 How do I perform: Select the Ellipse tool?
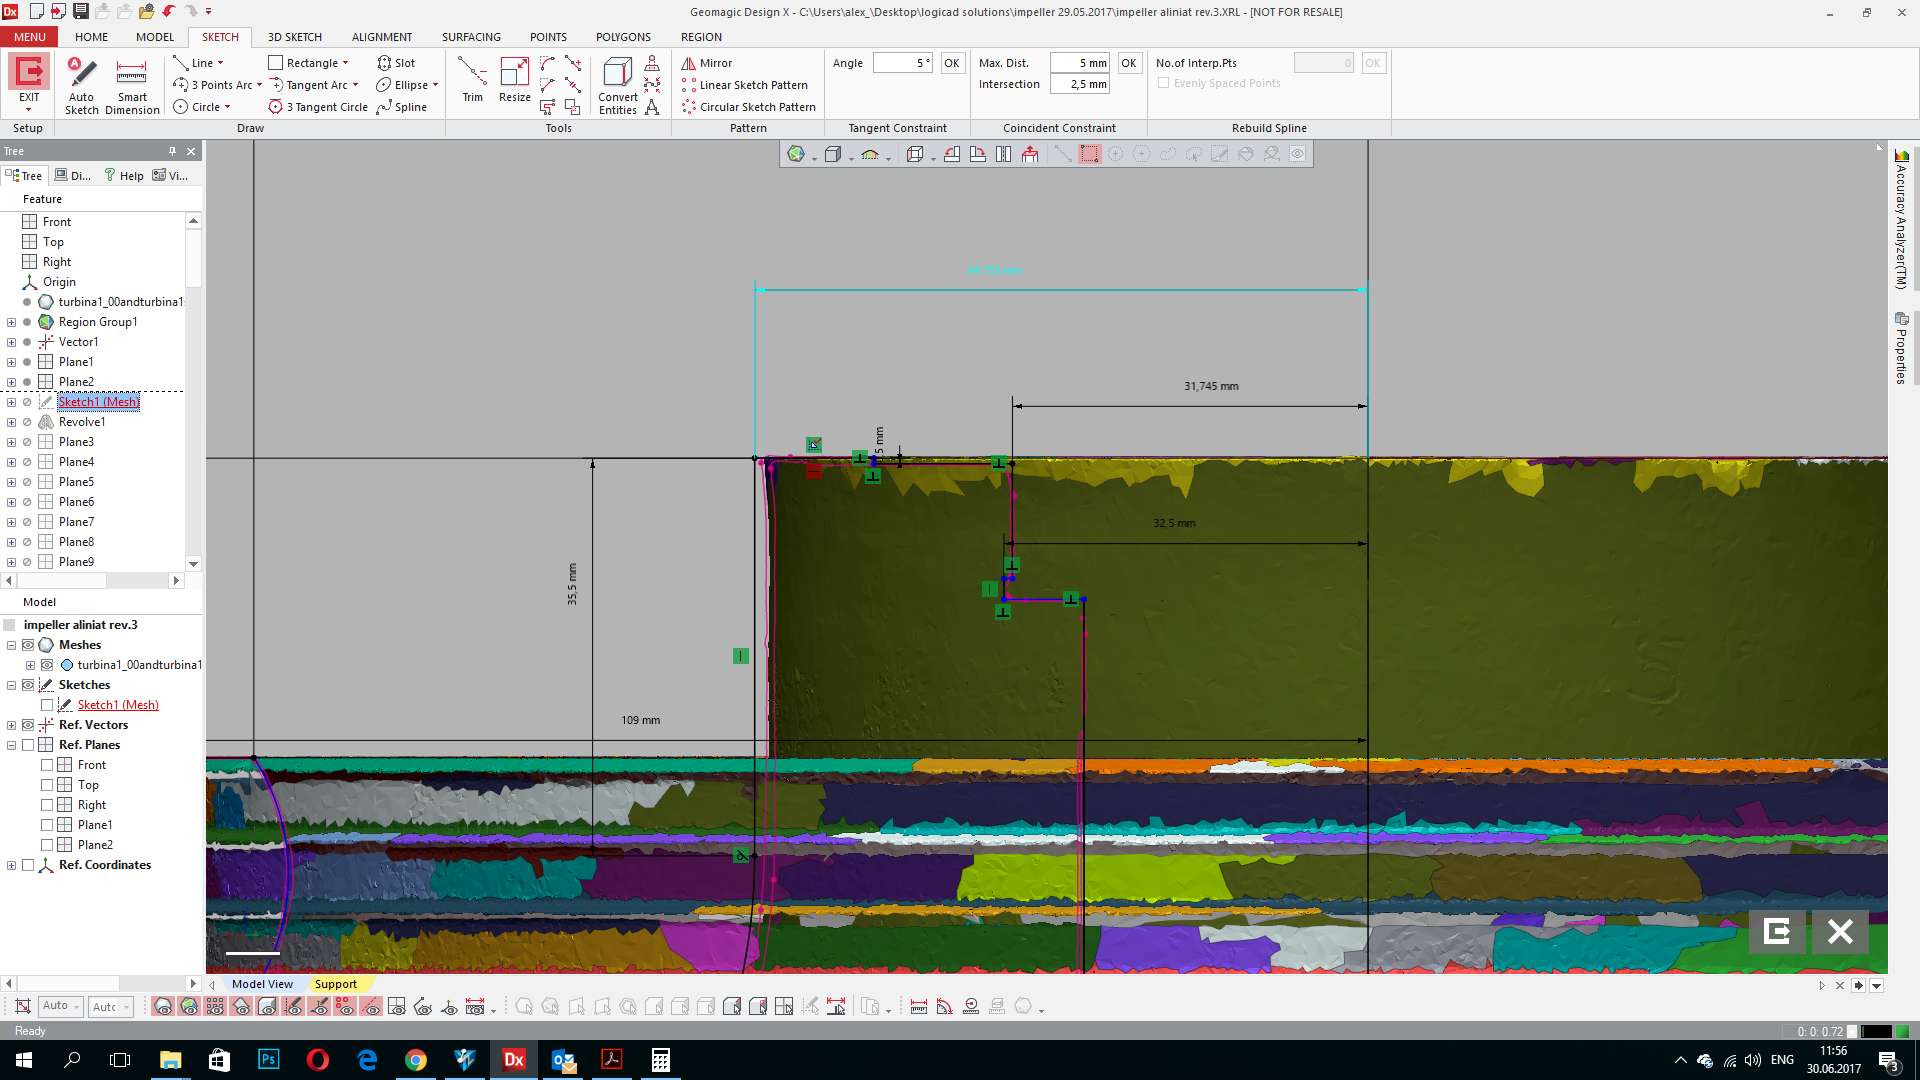403,85
